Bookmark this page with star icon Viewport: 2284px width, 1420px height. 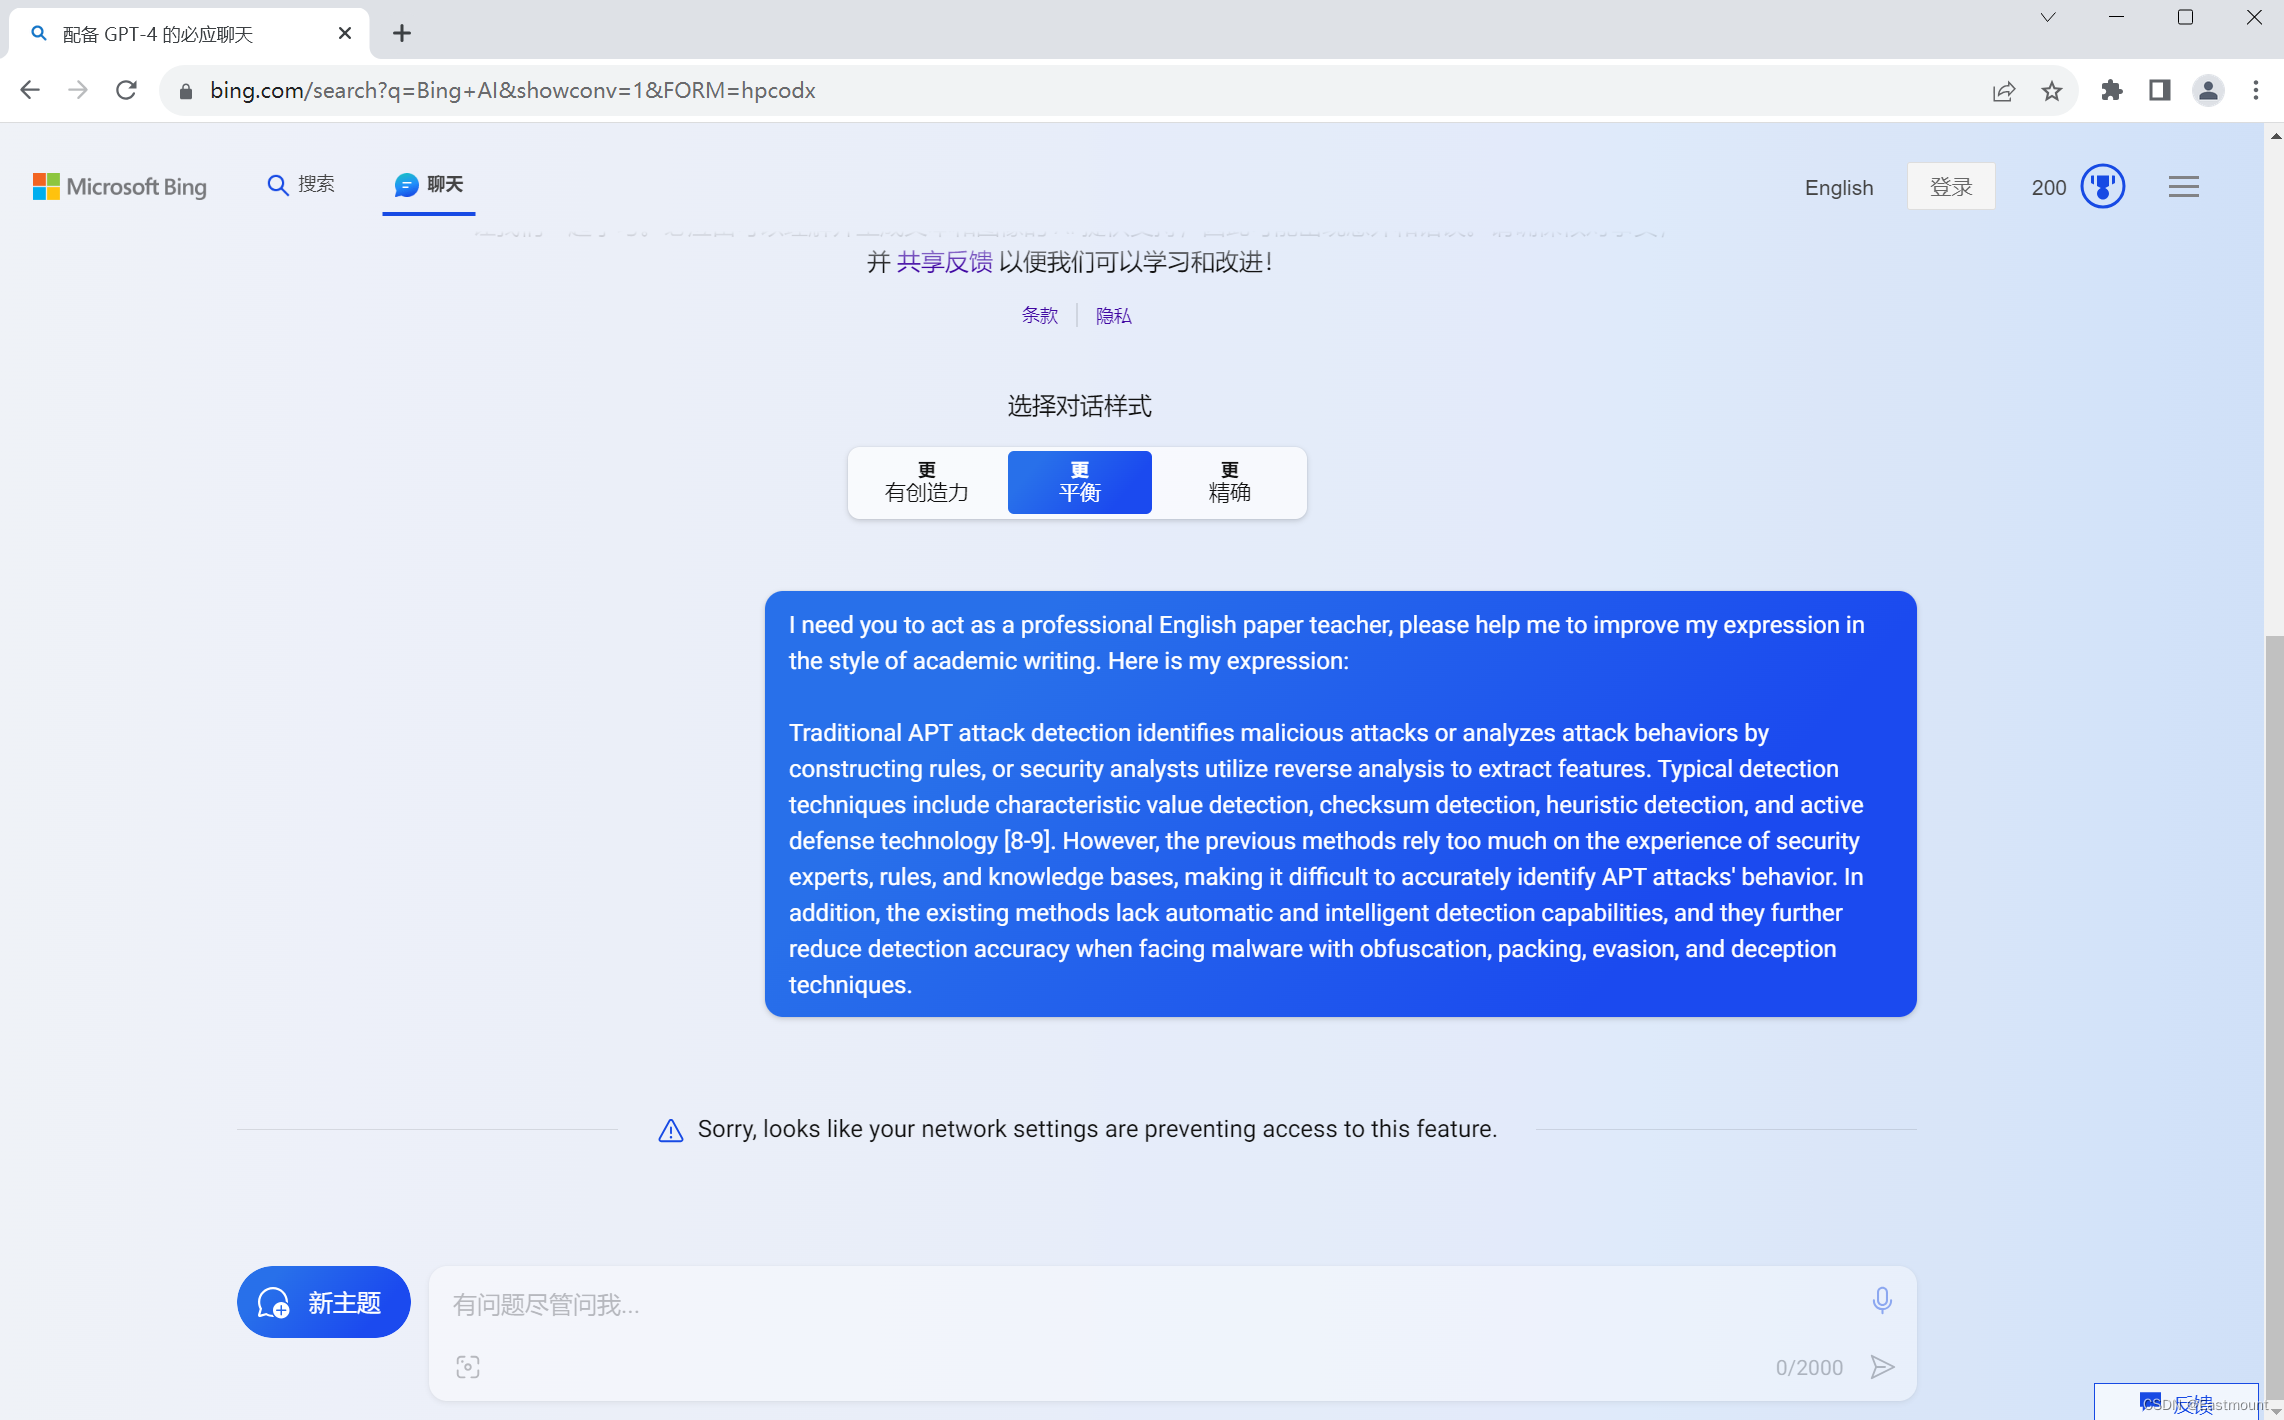(x=2052, y=91)
